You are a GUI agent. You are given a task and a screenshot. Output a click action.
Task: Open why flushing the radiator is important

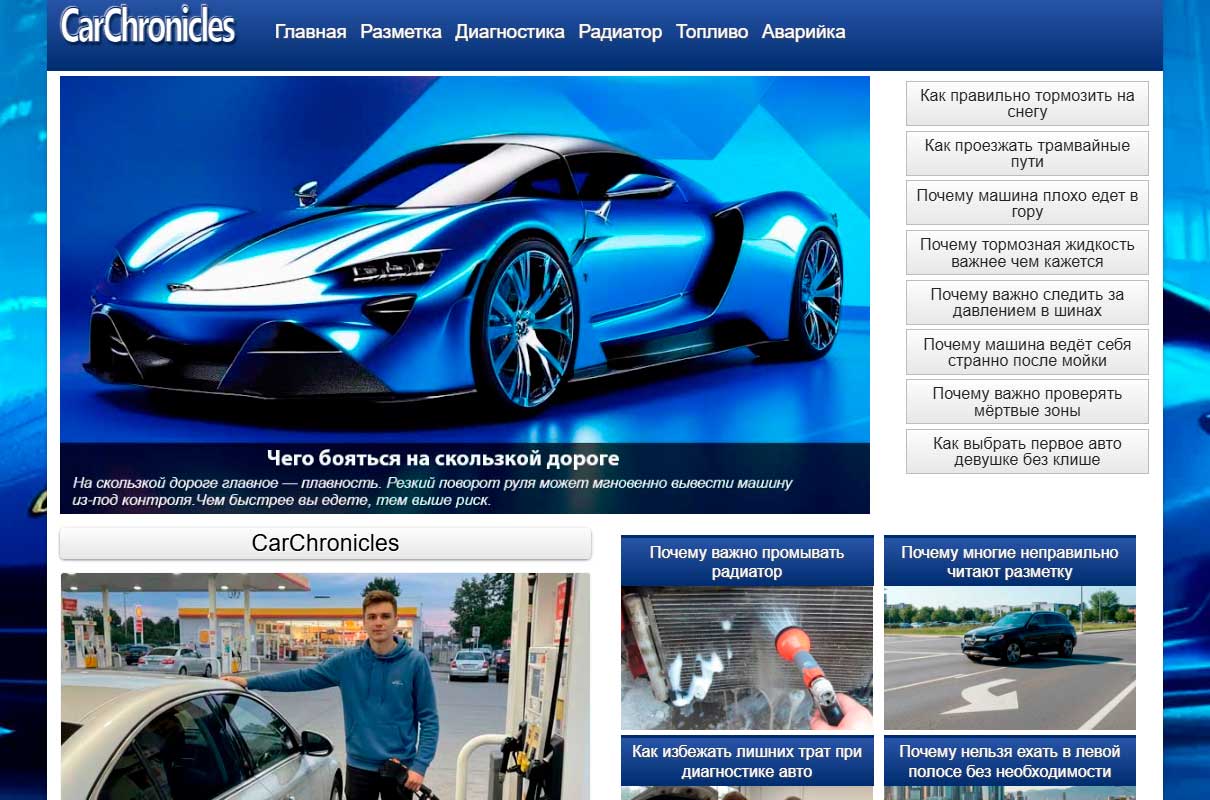tap(747, 560)
